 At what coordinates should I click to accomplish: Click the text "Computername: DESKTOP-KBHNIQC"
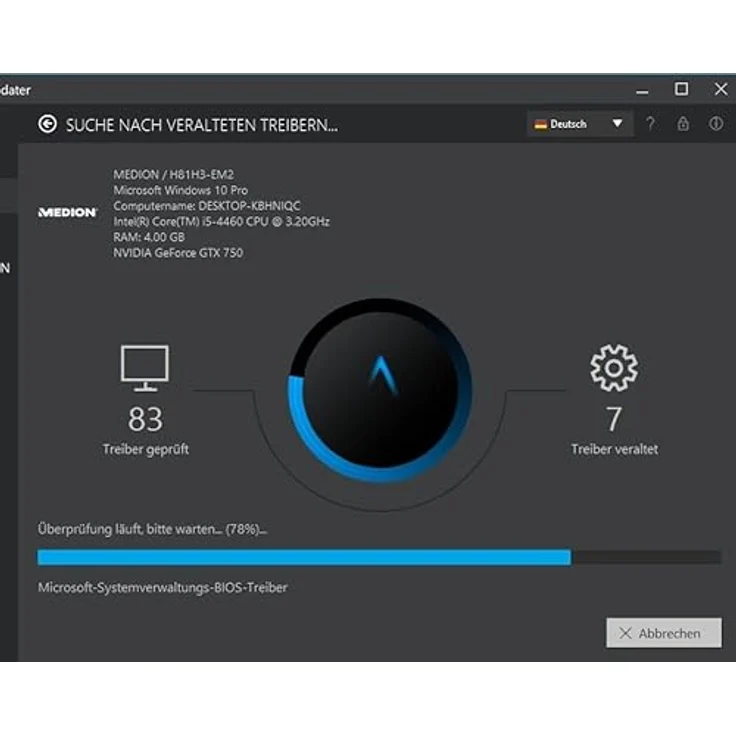coord(207,206)
